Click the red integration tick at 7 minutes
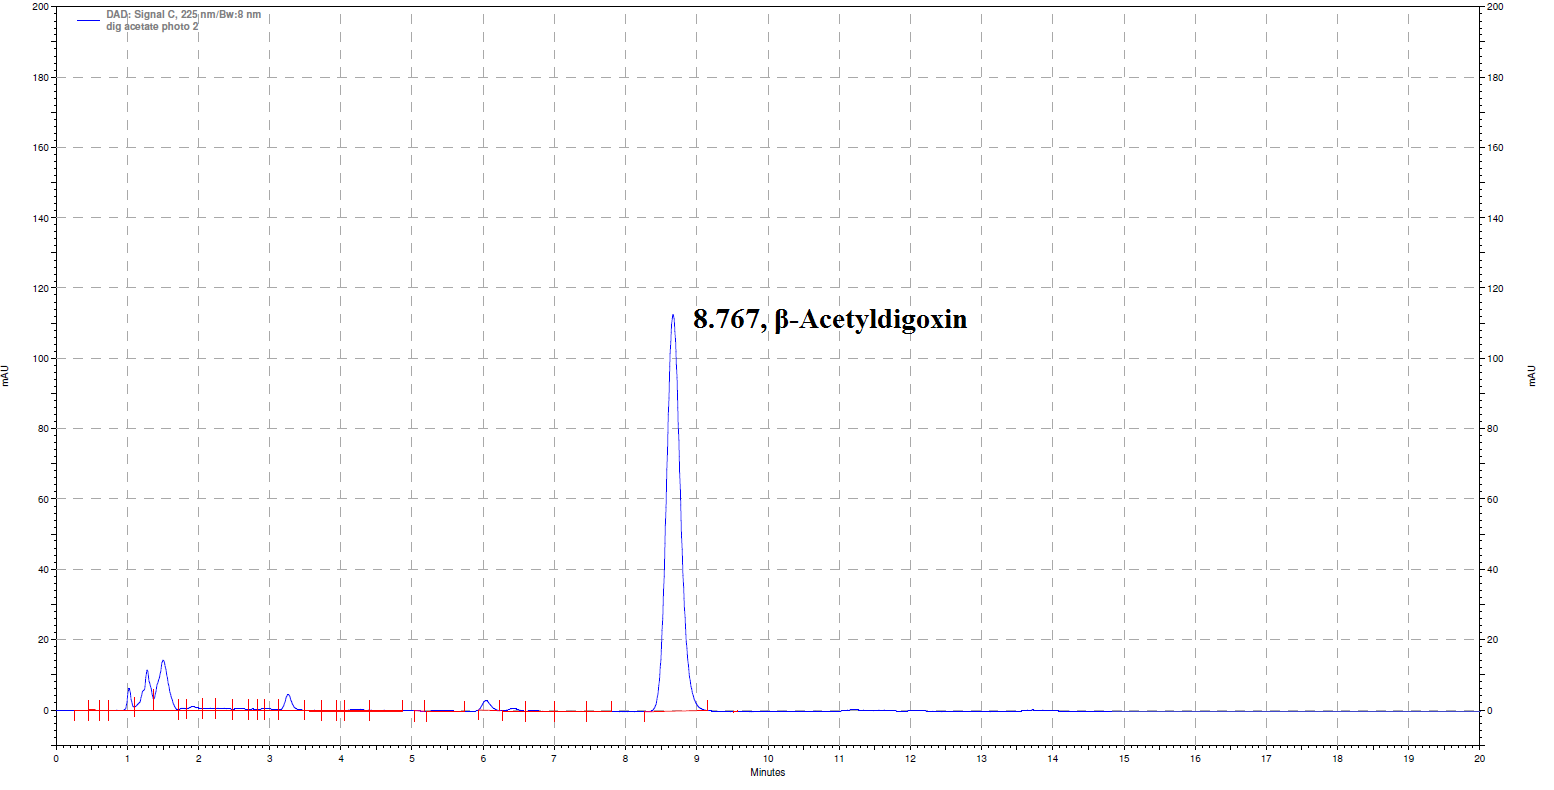The height and width of the screenshot is (790, 1554). [x=554, y=712]
